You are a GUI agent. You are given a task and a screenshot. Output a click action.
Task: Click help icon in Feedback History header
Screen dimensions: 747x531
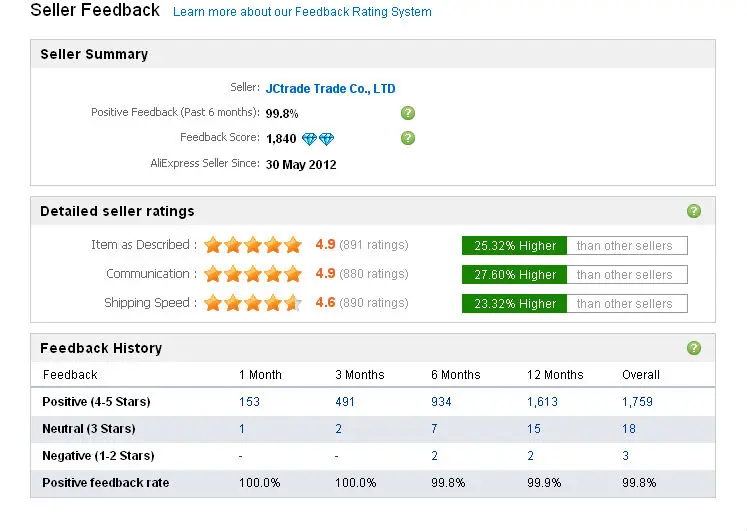pyautogui.click(x=694, y=348)
